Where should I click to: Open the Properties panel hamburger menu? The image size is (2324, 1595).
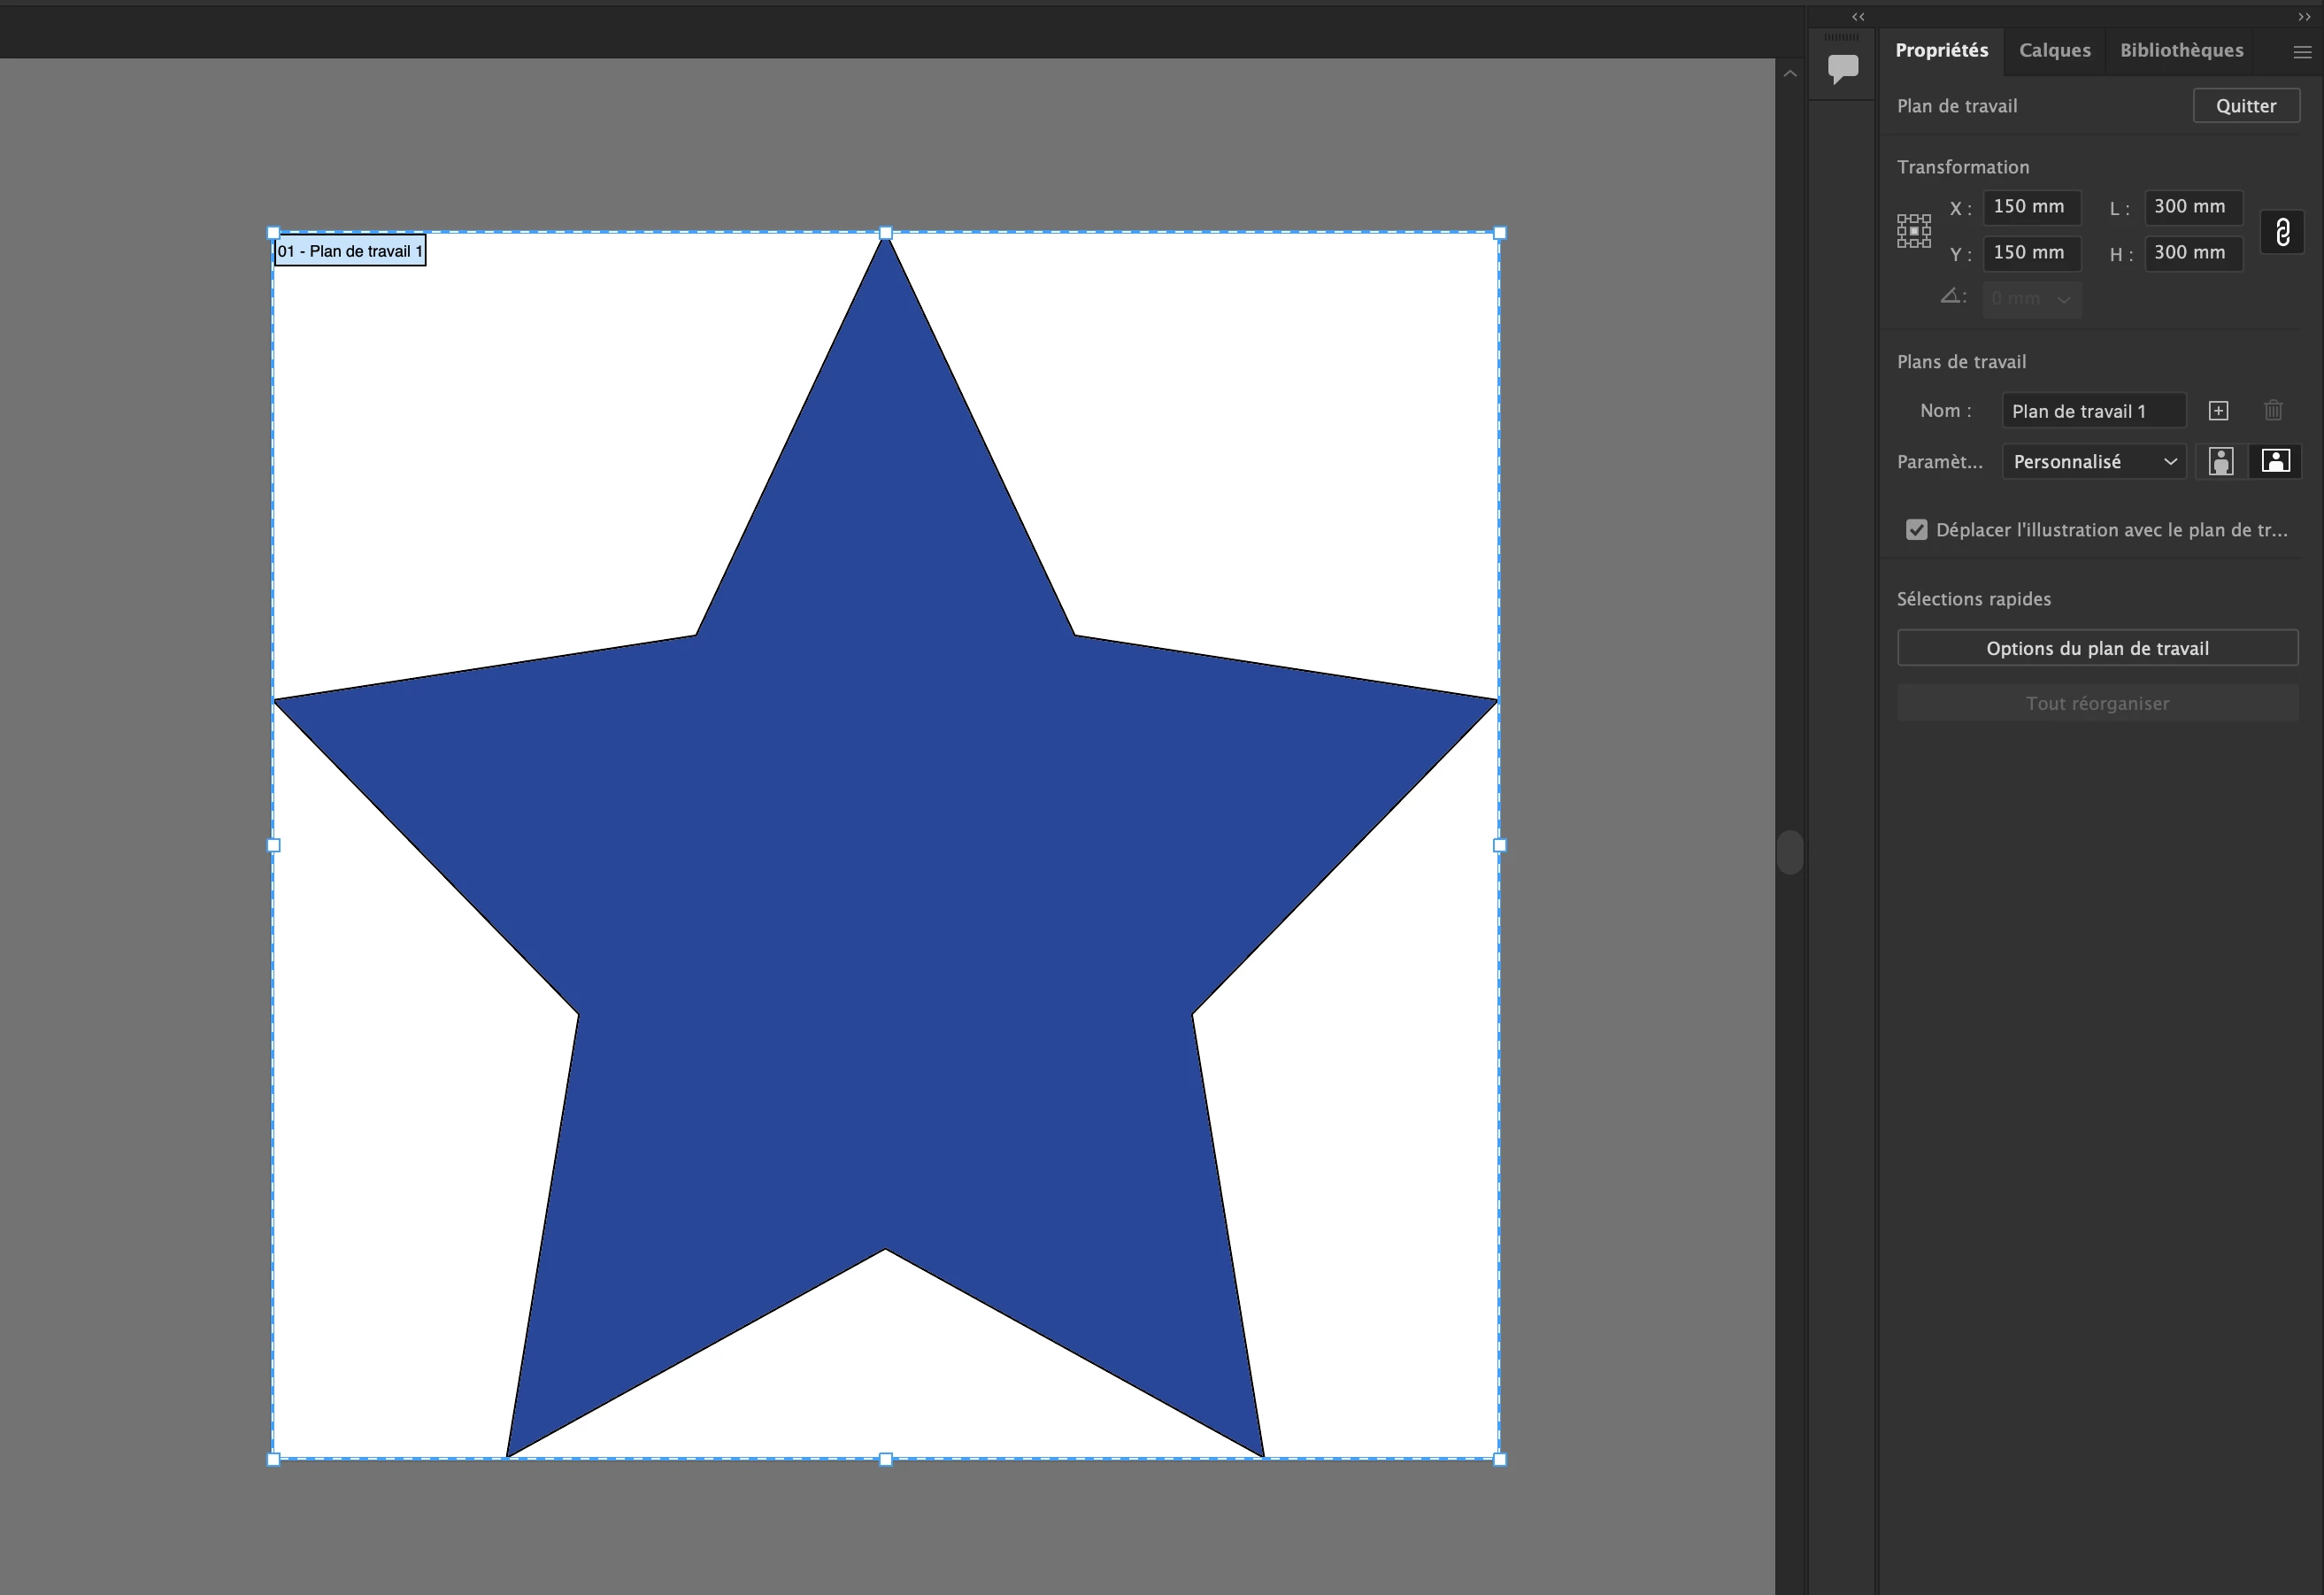[2301, 52]
